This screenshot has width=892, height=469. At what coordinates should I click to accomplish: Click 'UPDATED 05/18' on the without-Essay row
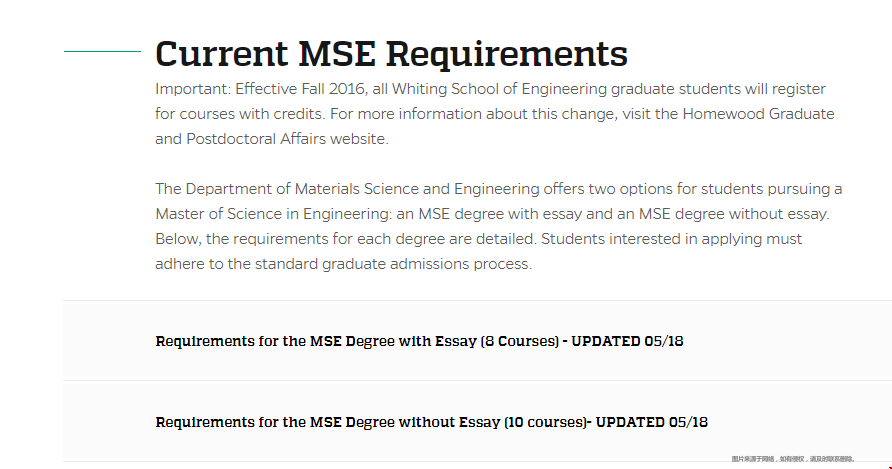pos(651,422)
